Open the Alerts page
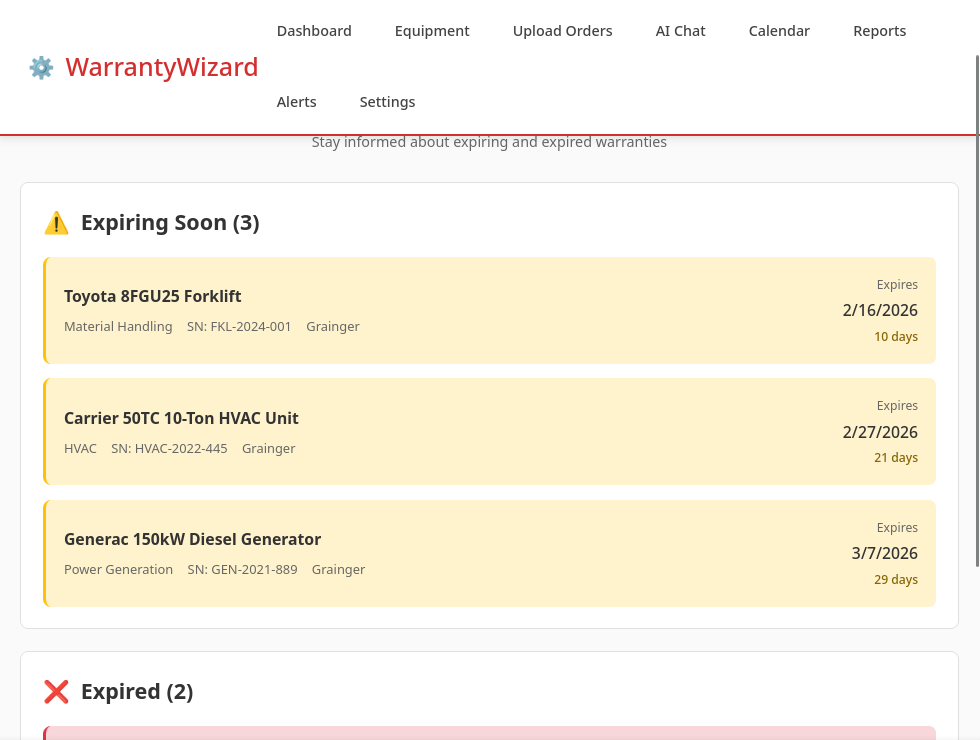980x740 pixels. pos(297,102)
